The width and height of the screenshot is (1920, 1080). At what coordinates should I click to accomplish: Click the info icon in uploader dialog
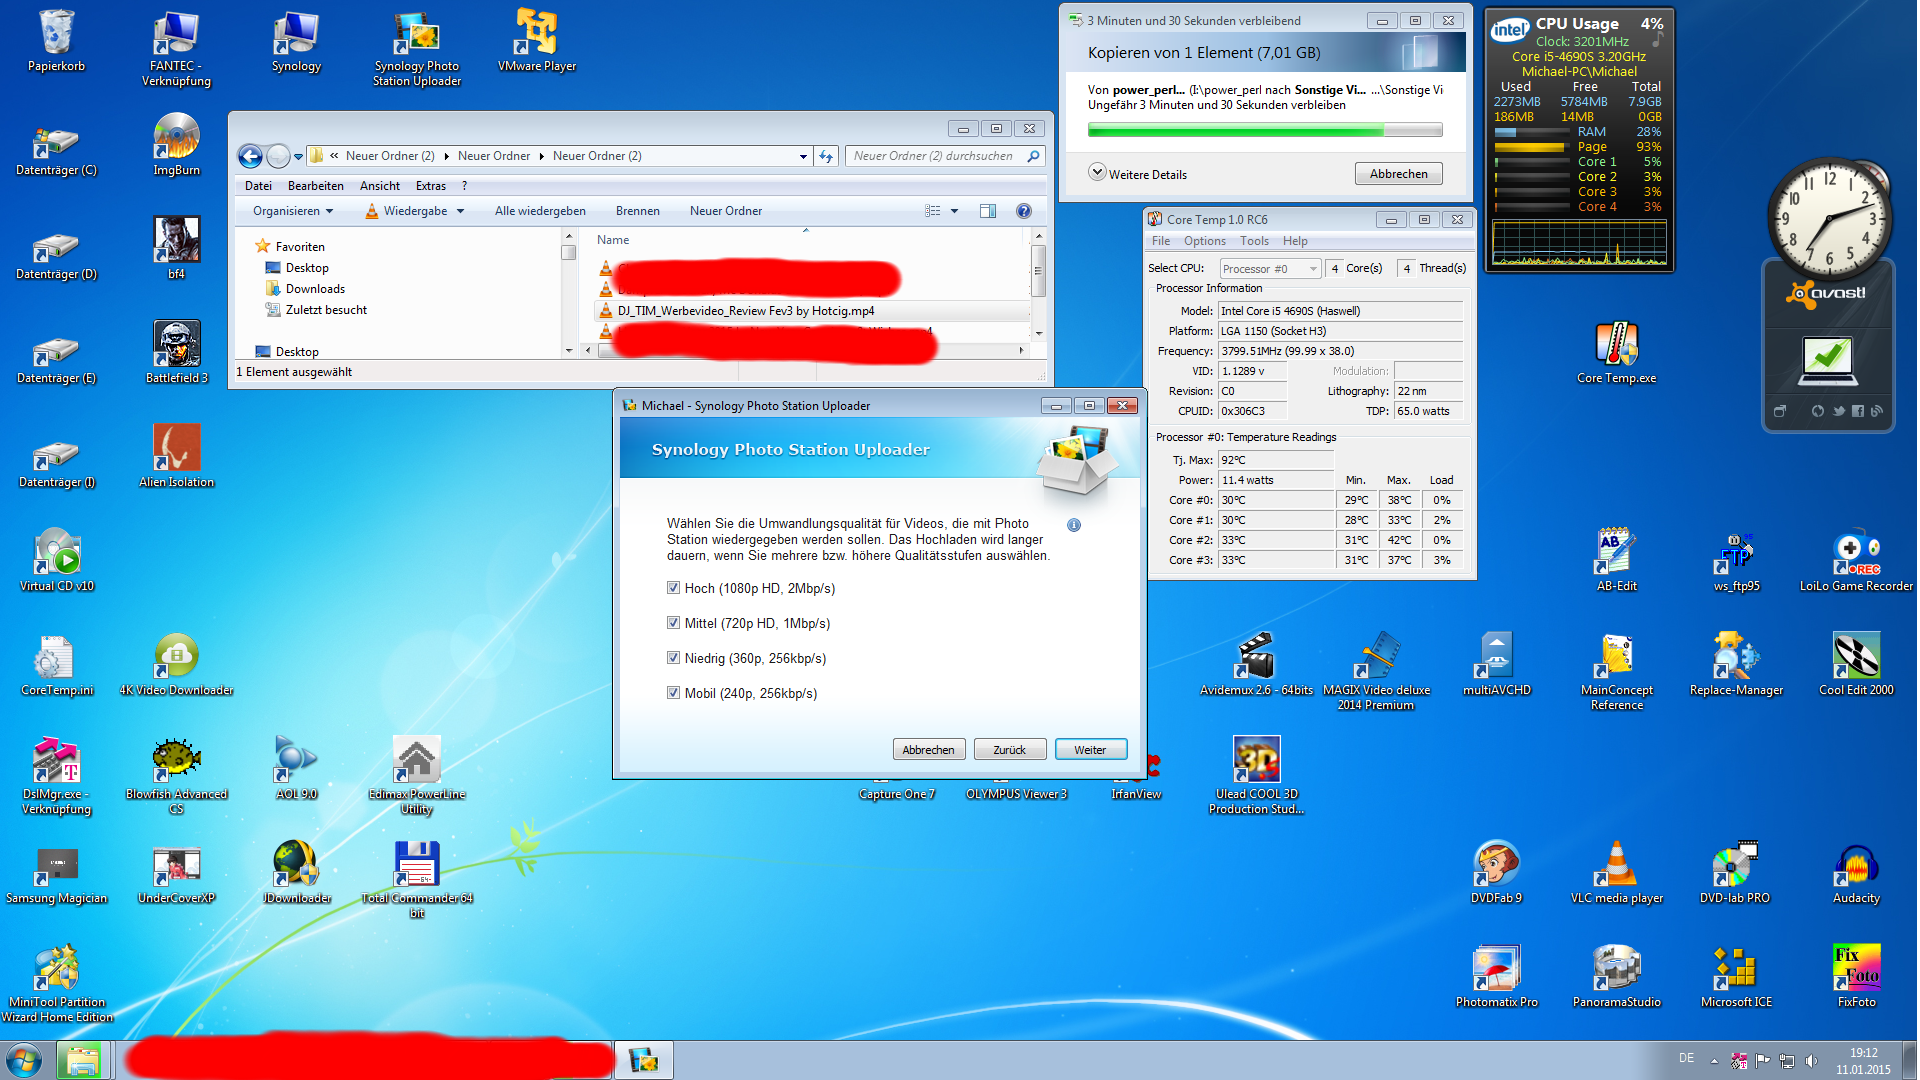pyautogui.click(x=1074, y=525)
